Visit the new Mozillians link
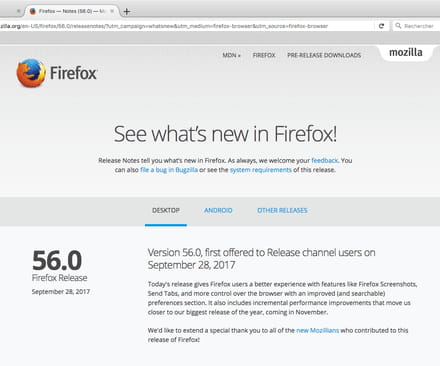Screen dimensions: 440x366 point(317,331)
